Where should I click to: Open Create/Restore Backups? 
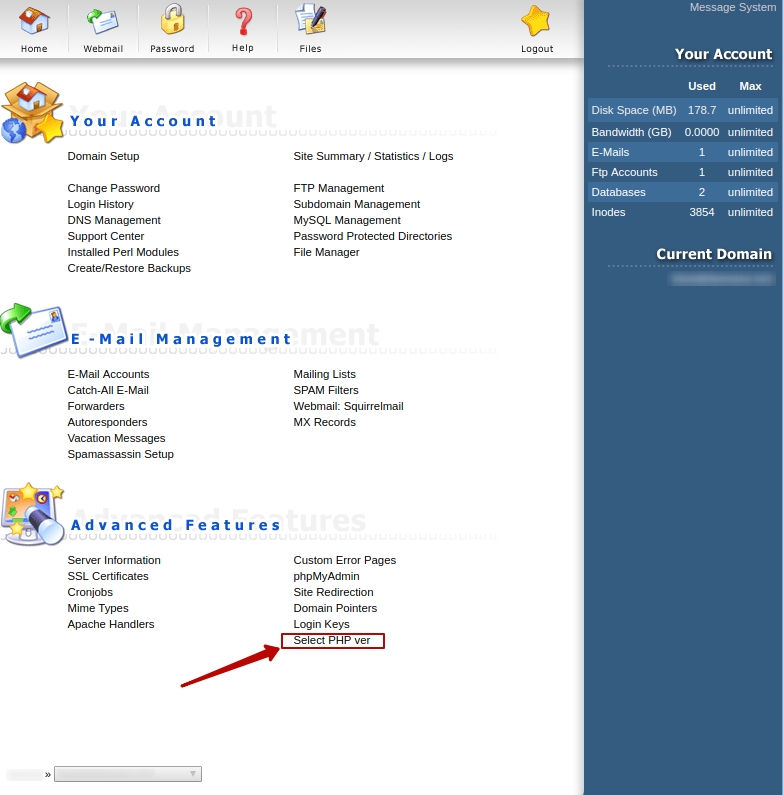coord(129,268)
